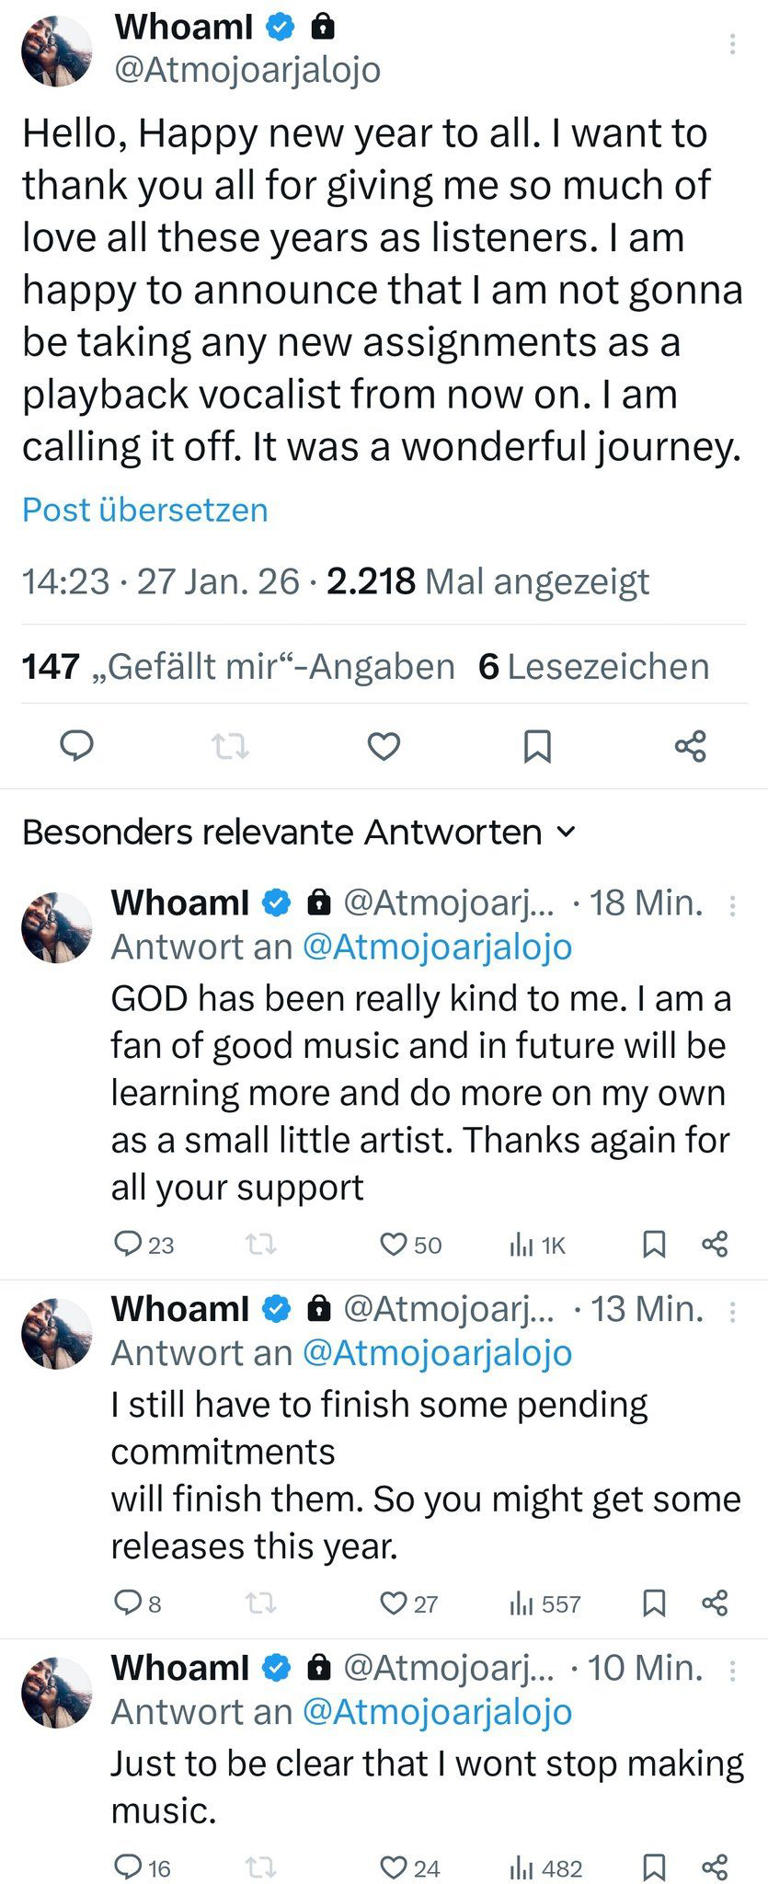Open @Atmojoarjalojo link in the 13 Min. reply
The height and width of the screenshot is (1884, 768).
[x=437, y=1353]
